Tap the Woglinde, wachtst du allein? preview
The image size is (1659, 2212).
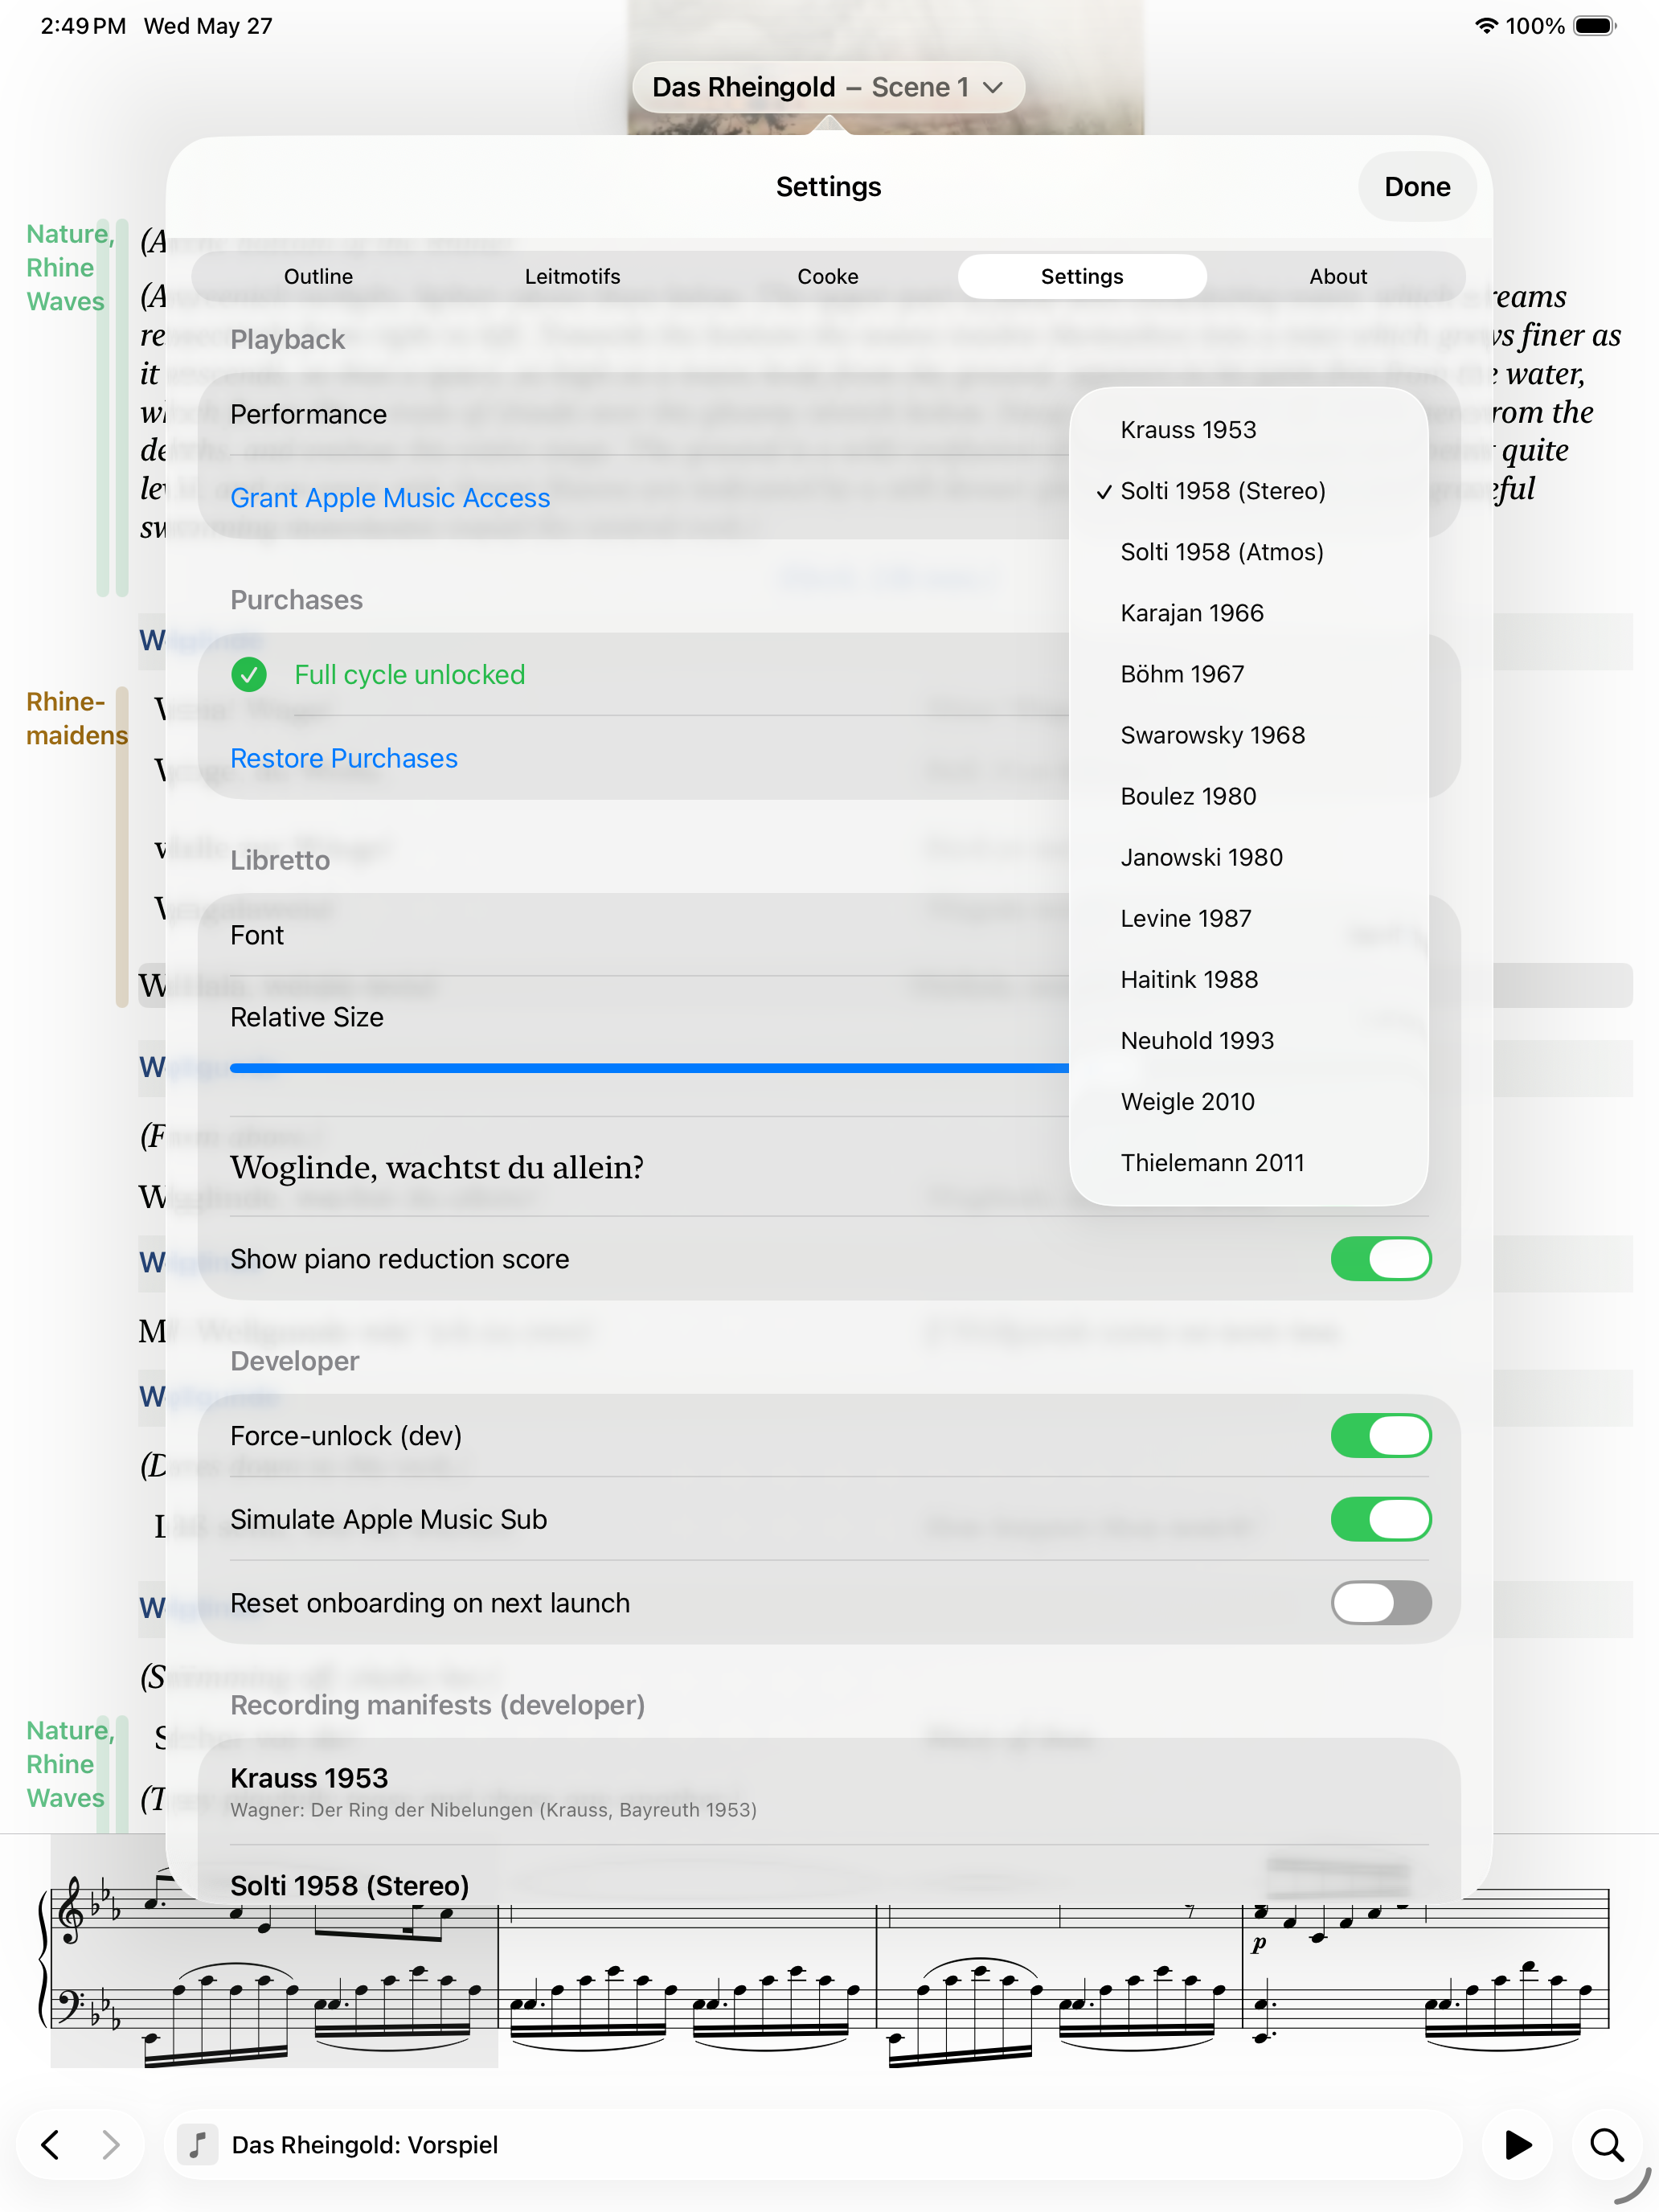coord(437,1167)
